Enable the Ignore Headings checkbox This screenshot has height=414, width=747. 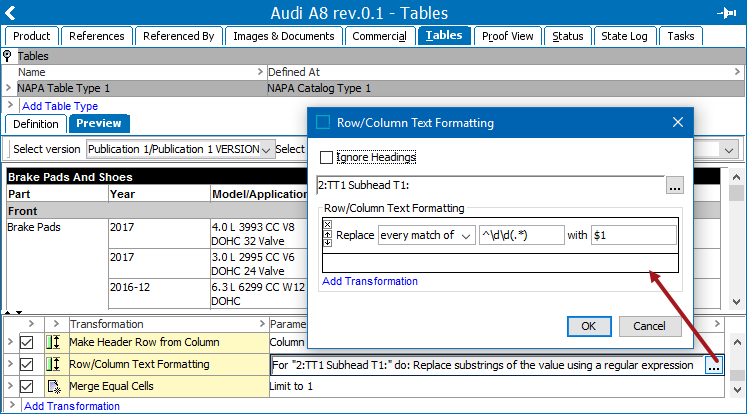[x=326, y=157]
